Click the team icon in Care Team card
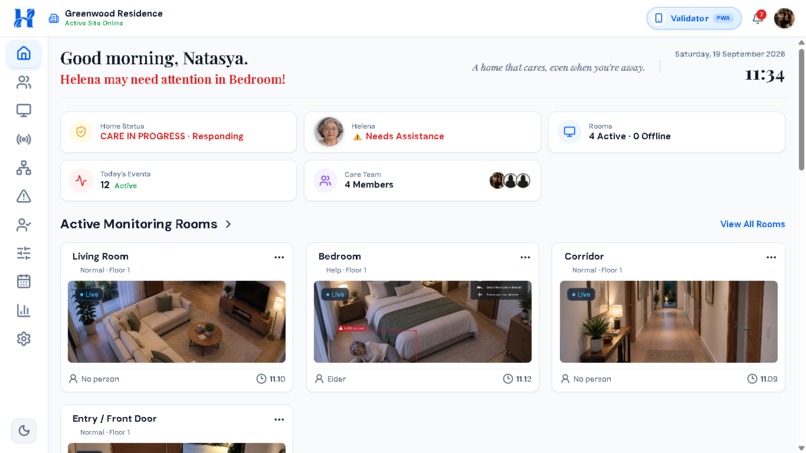This screenshot has height=453, width=806. pyautogui.click(x=325, y=180)
